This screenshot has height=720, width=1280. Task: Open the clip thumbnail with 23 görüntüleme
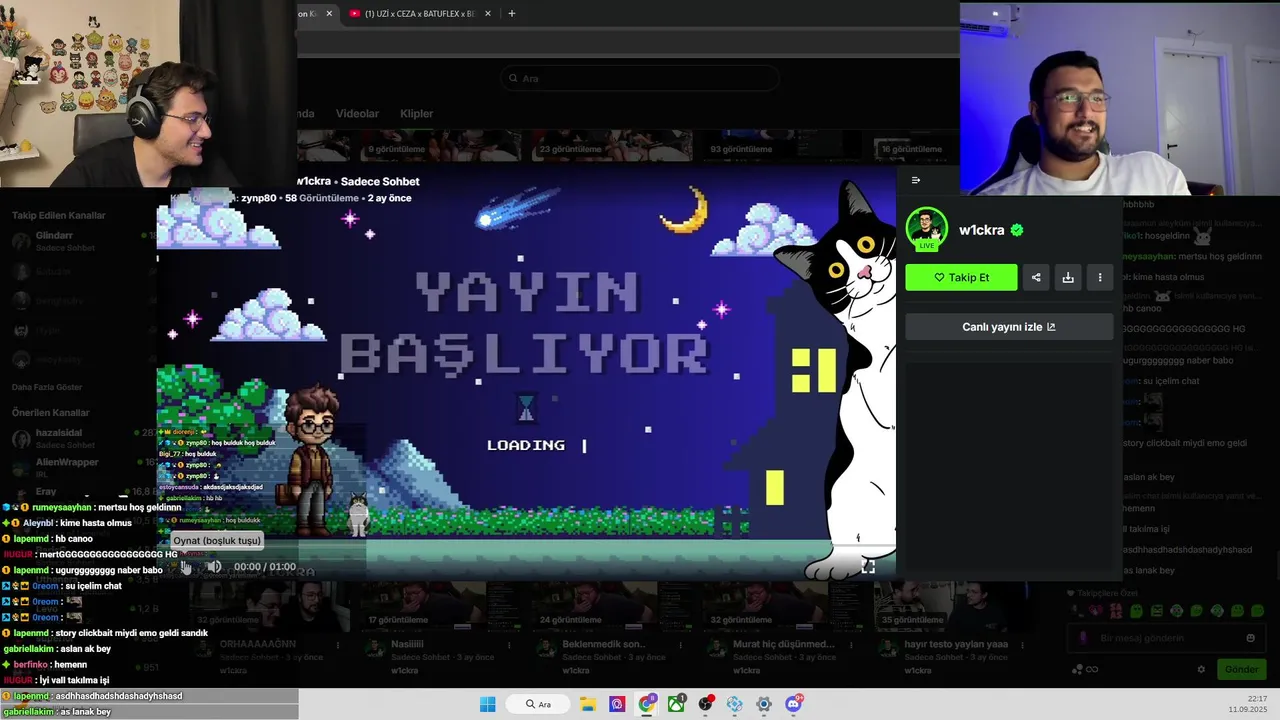(x=612, y=145)
